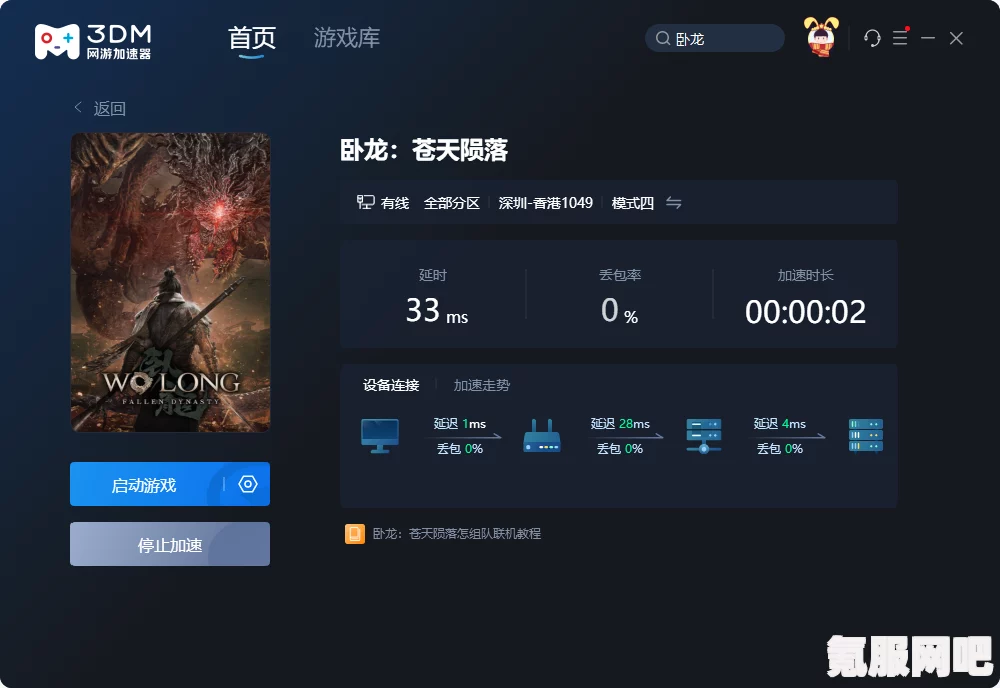Click the 加速时长 label

coord(805,275)
